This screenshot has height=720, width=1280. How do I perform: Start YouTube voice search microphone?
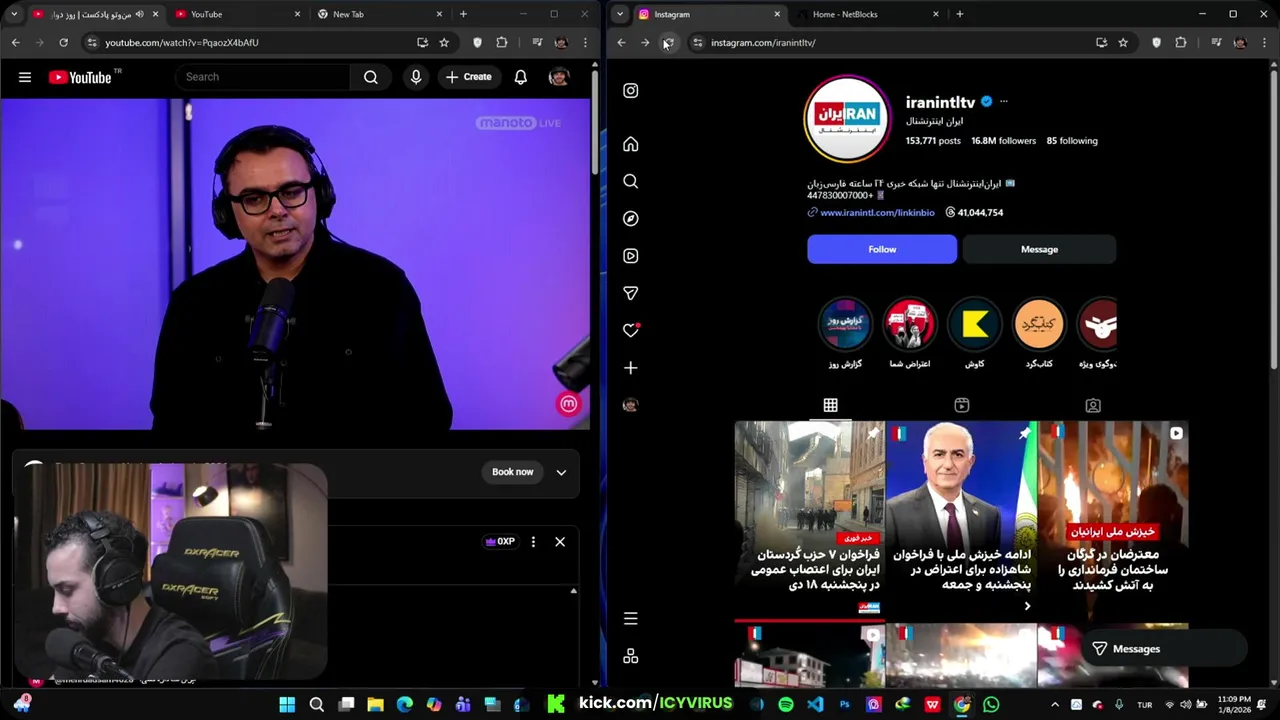point(416,77)
